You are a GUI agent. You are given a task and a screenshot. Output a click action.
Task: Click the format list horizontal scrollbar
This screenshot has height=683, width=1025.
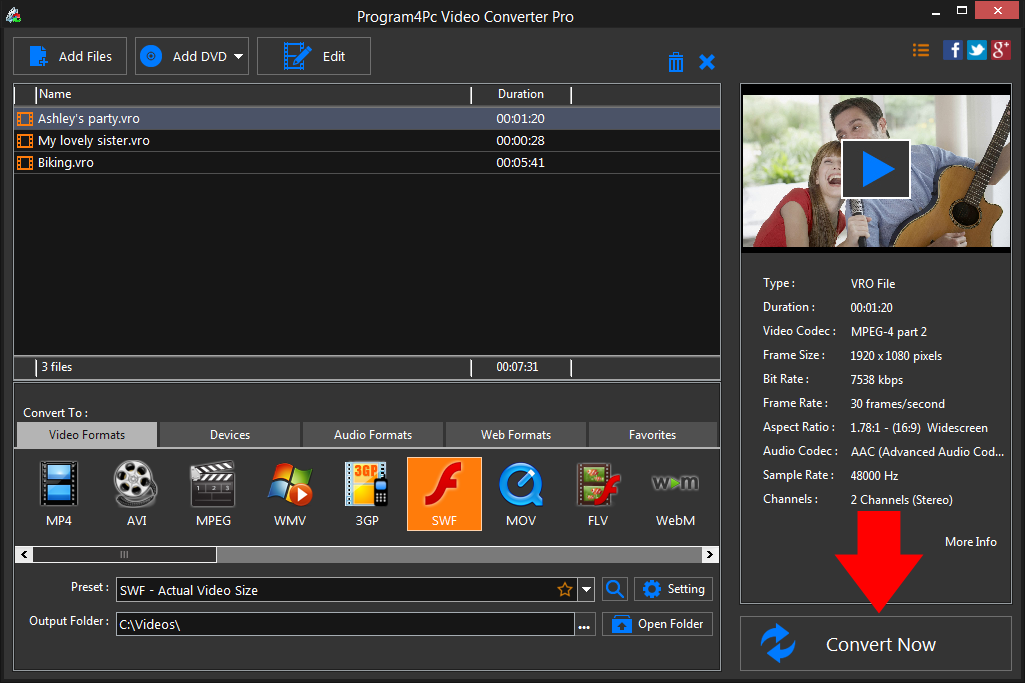[x=125, y=554]
